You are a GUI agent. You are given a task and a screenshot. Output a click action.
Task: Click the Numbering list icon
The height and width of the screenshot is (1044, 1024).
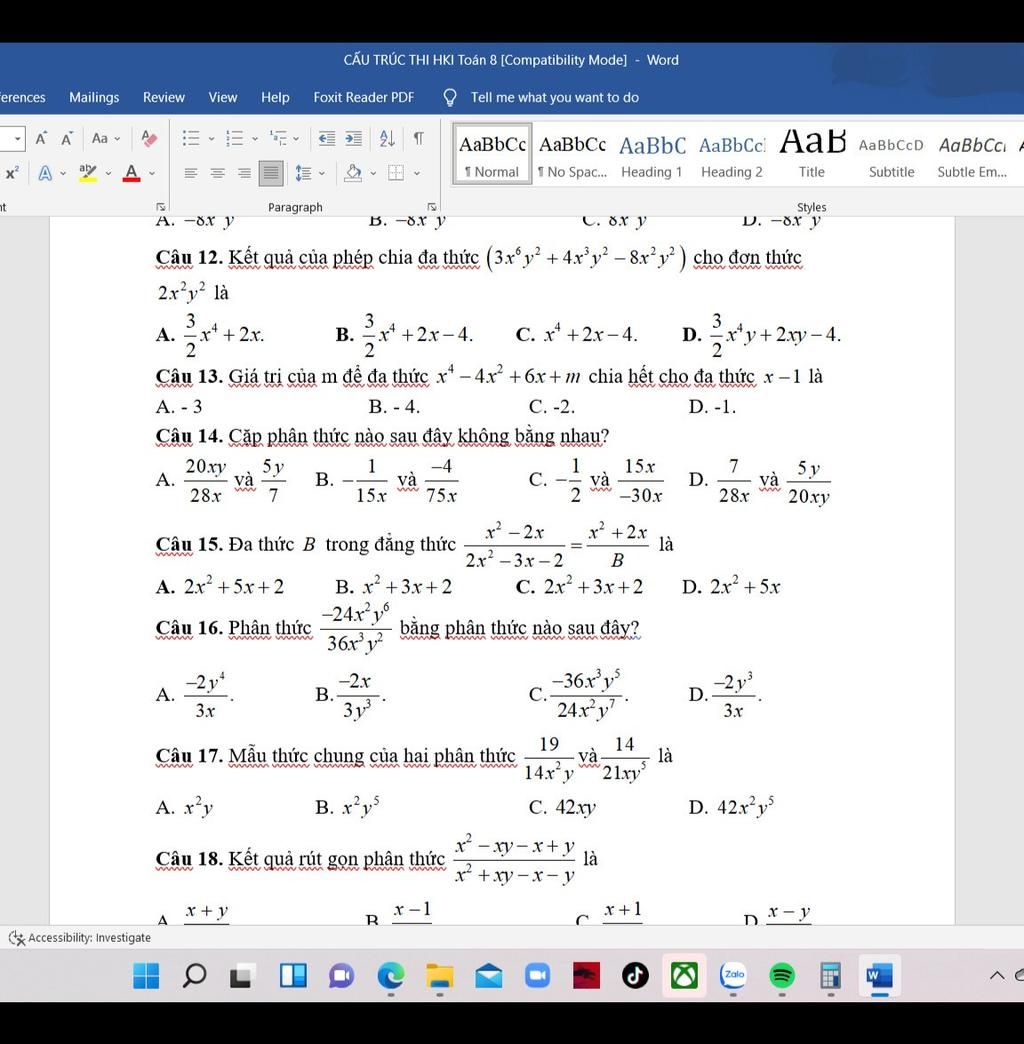coord(234,138)
